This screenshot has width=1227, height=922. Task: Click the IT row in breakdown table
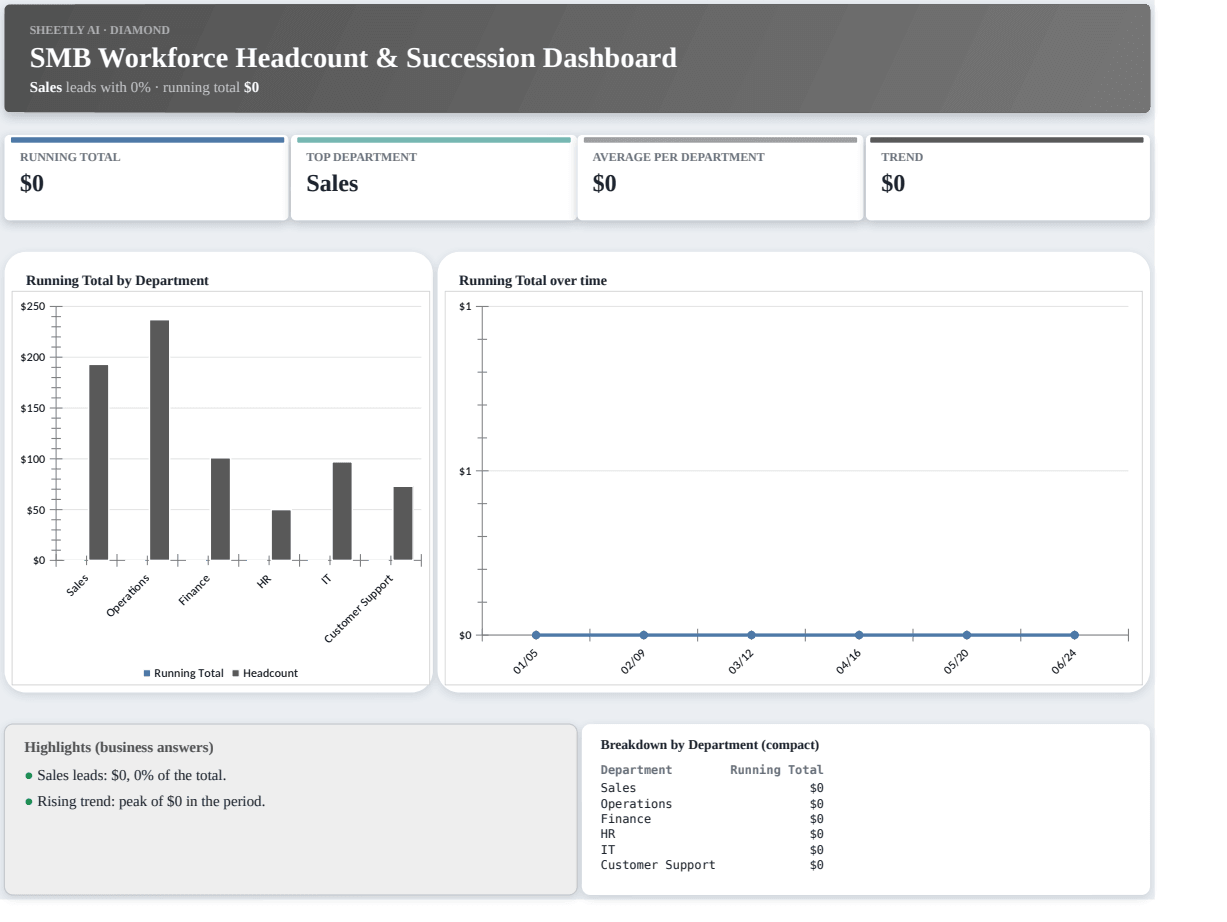pos(712,850)
